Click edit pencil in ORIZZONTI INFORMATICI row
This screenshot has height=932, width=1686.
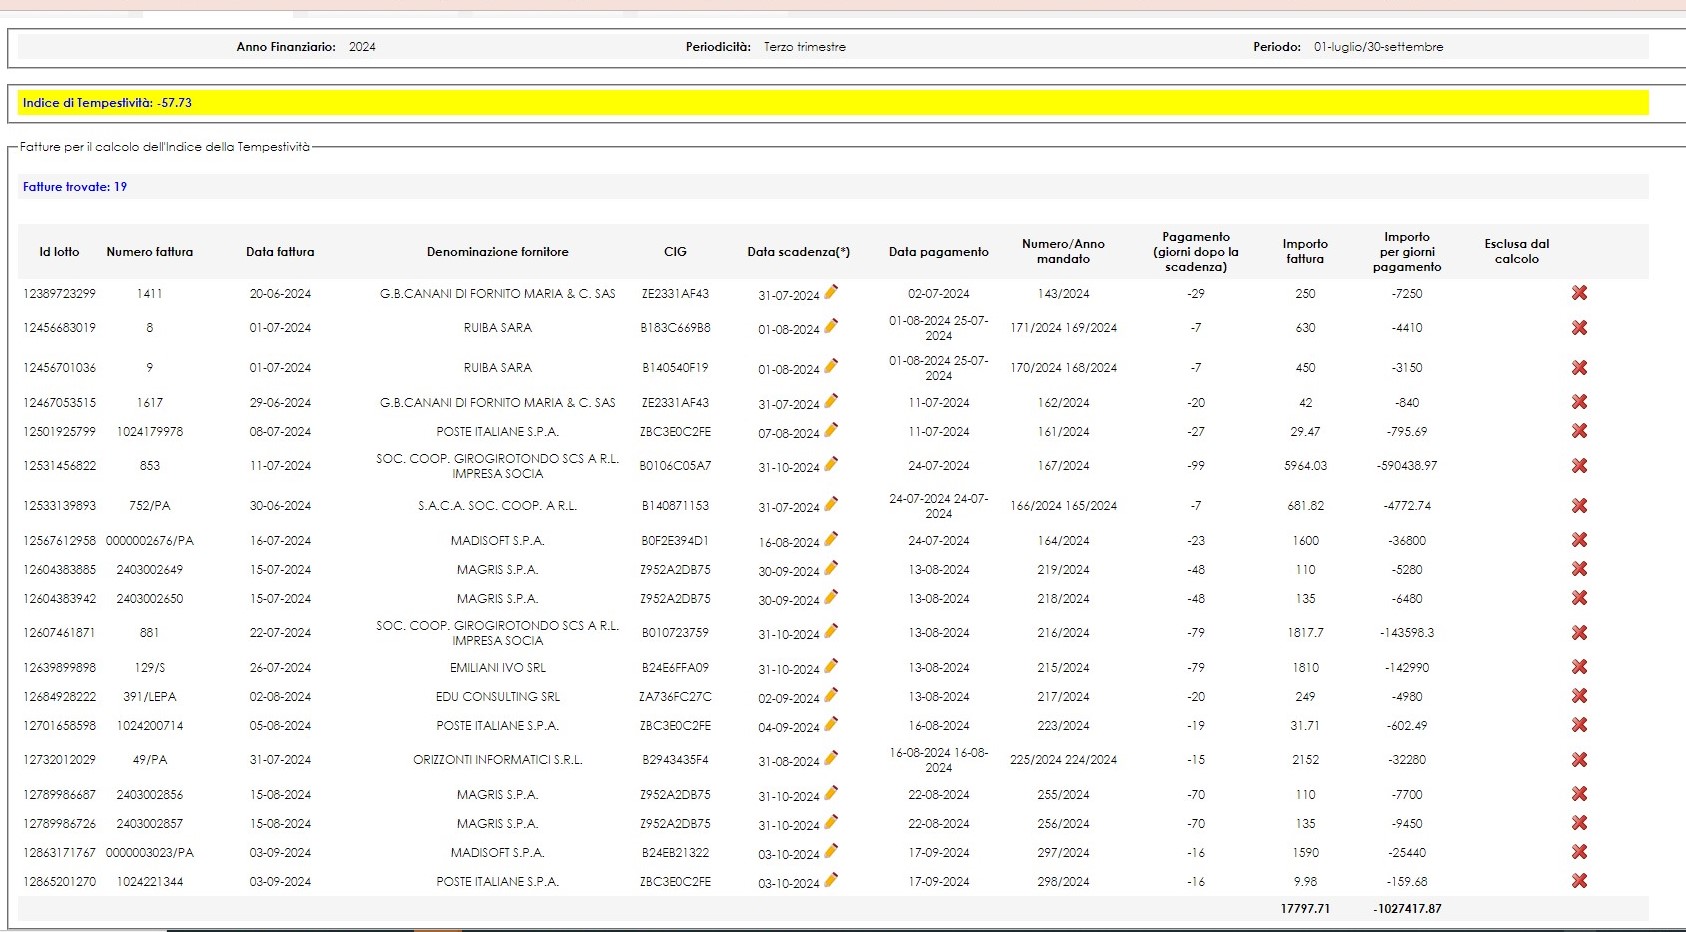[831, 758]
